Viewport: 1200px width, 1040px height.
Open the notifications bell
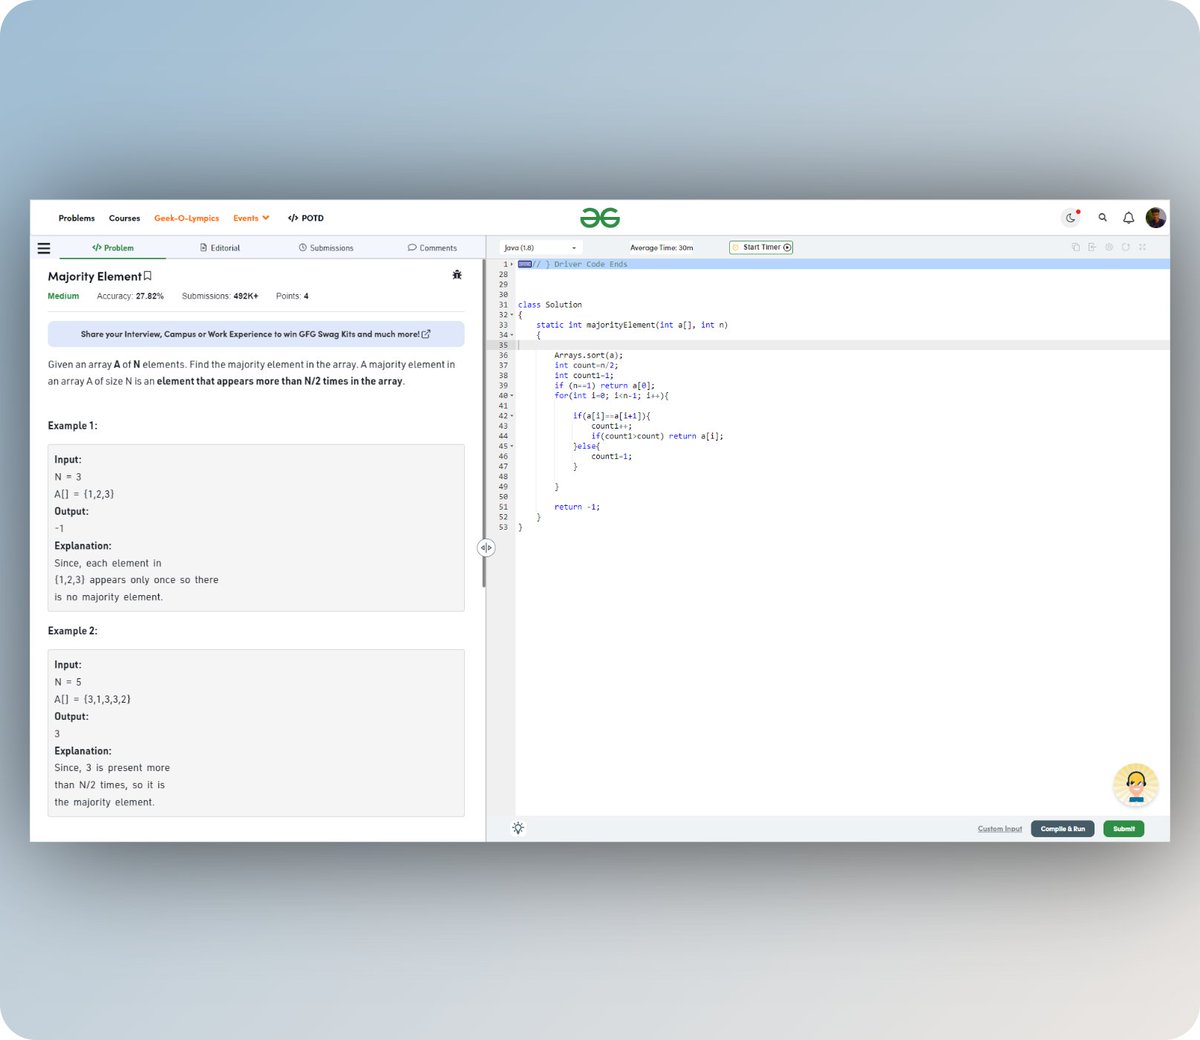(x=1128, y=217)
